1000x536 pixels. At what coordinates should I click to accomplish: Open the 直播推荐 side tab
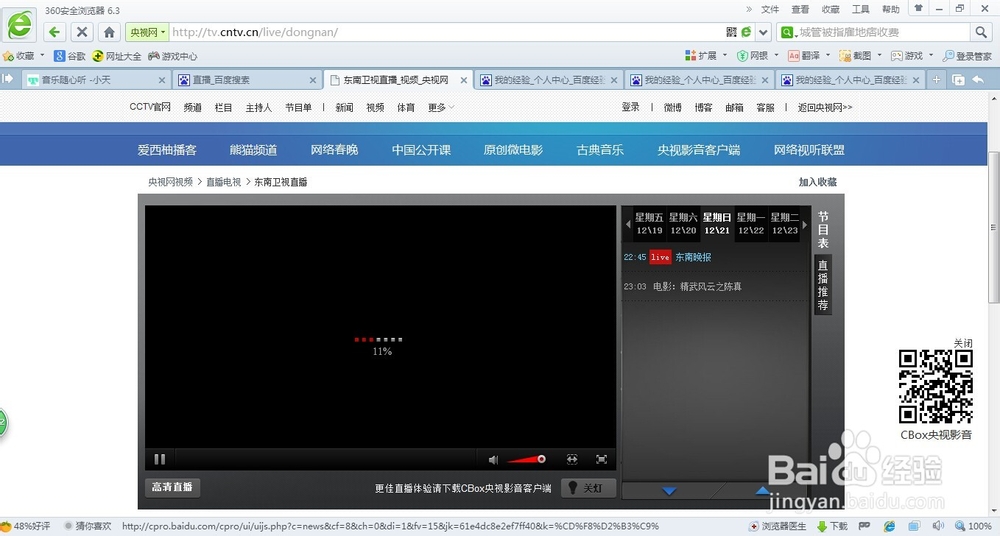(x=823, y=285)
